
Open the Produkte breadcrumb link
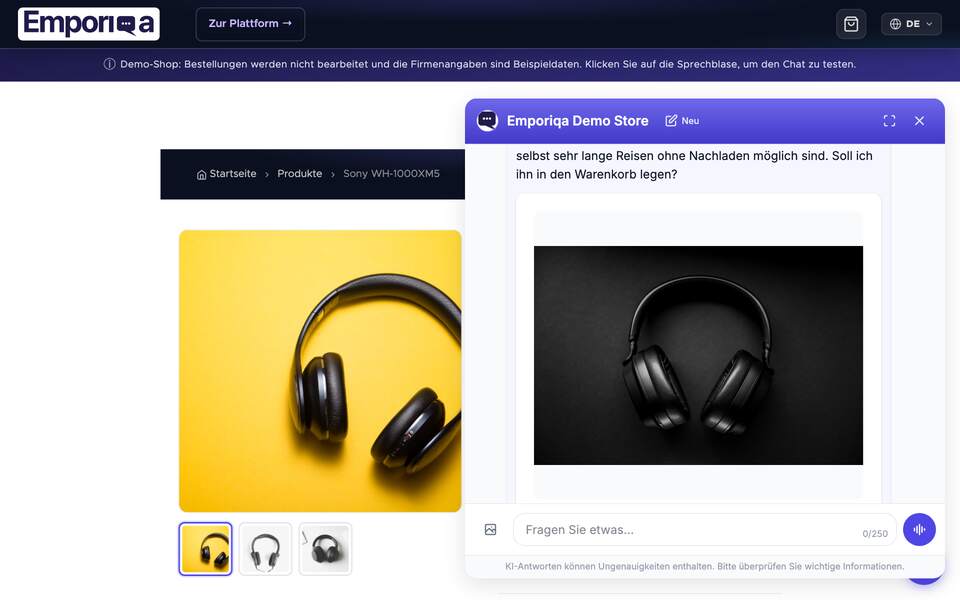click(299, 174)
